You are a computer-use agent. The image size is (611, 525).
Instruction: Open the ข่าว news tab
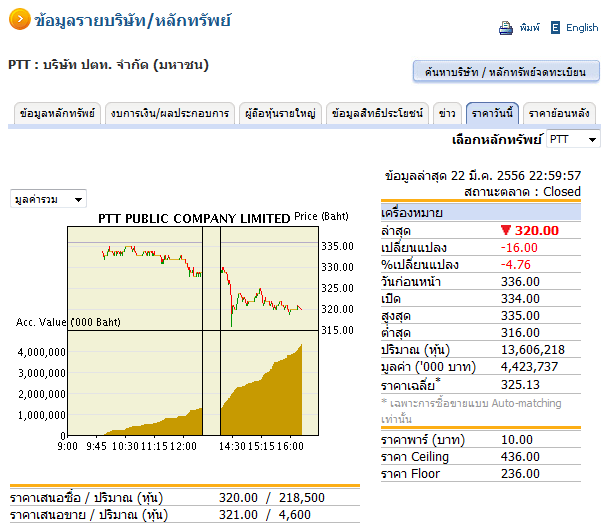pyautogui.click(x=447, y=113)
